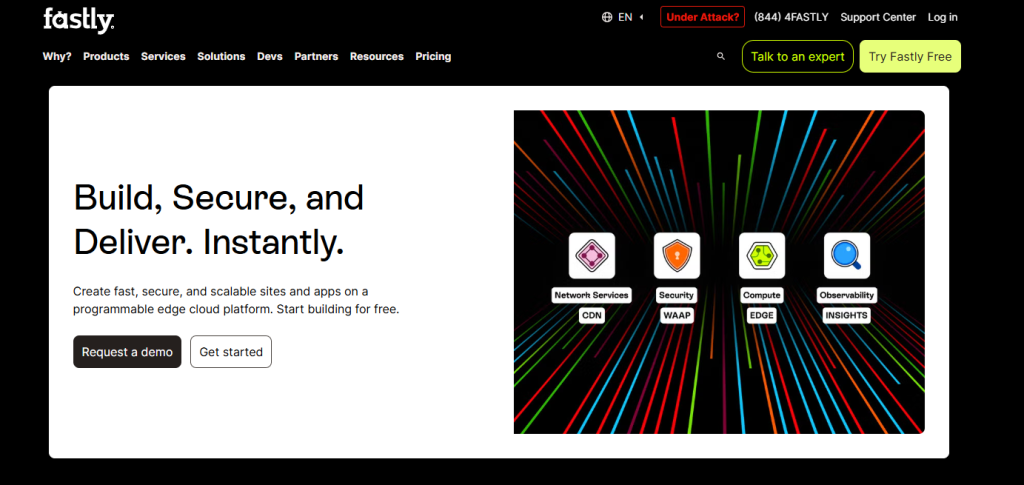Select the Security label
The image size is (1024, 485).
pos(677,295)
